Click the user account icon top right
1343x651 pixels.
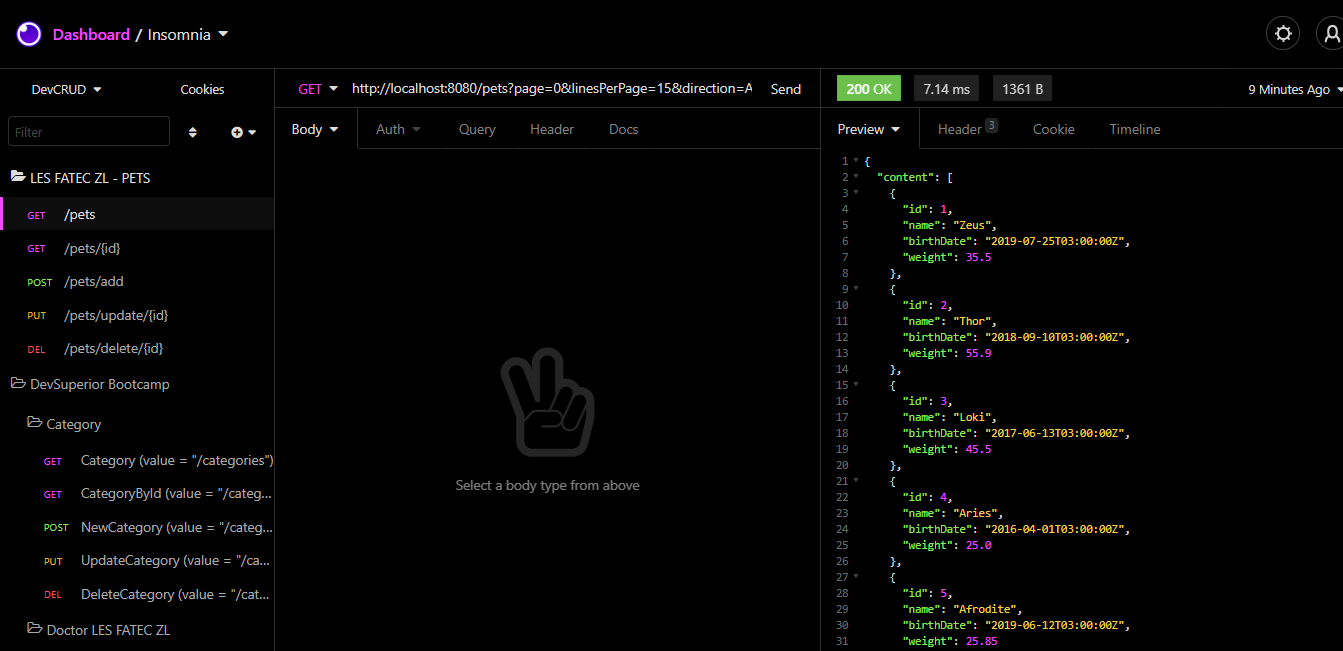pos(1334,33)
